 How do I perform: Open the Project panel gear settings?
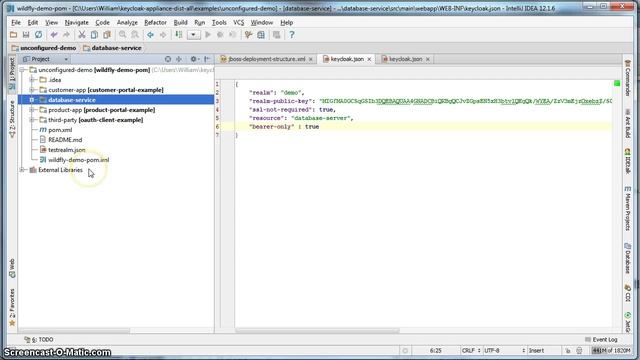click(x=194, y=59)
